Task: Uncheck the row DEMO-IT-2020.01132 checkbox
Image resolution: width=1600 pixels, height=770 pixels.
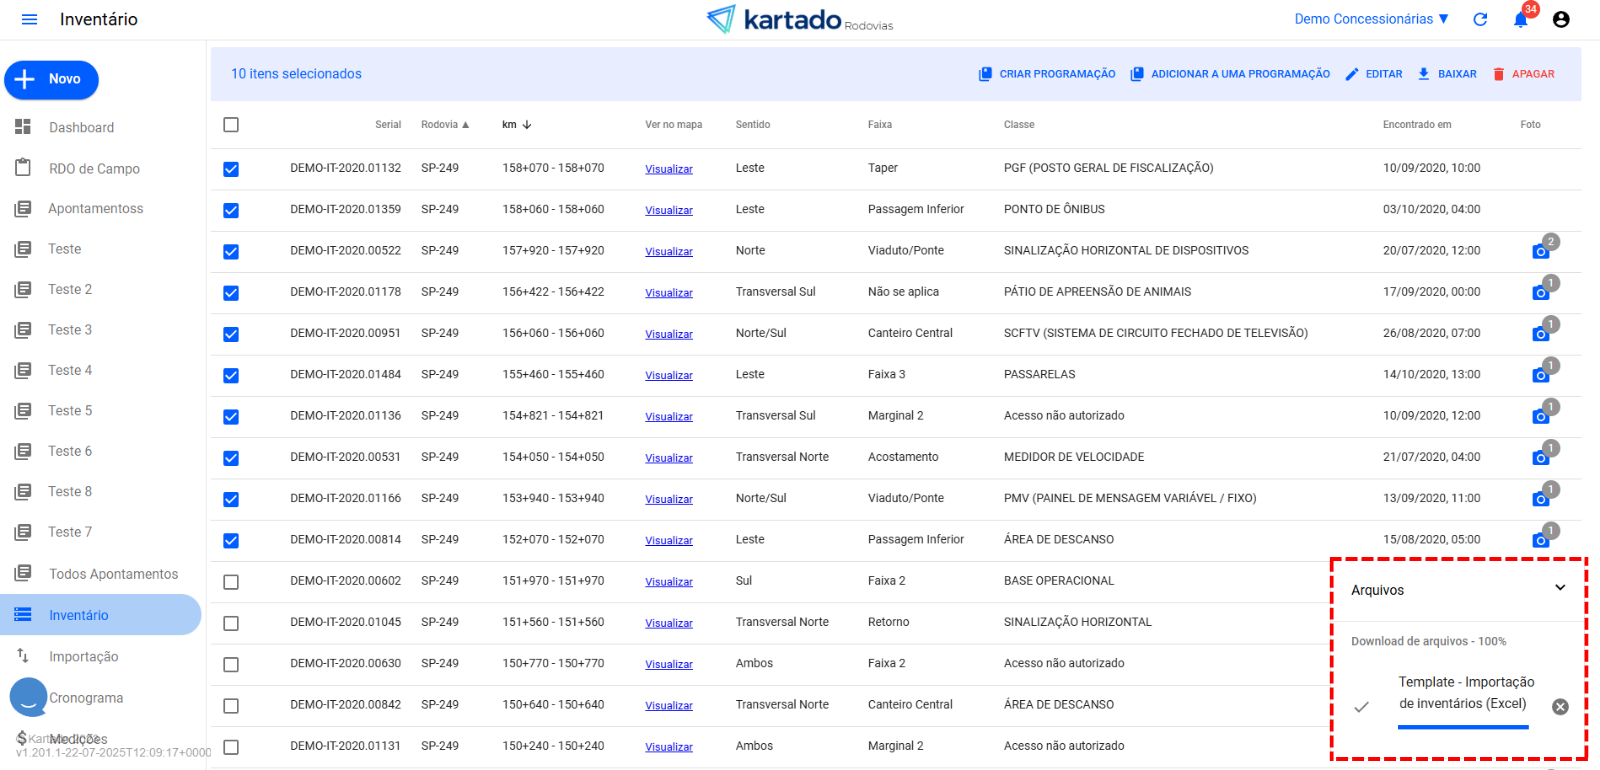Action: (x=231, y=169)
